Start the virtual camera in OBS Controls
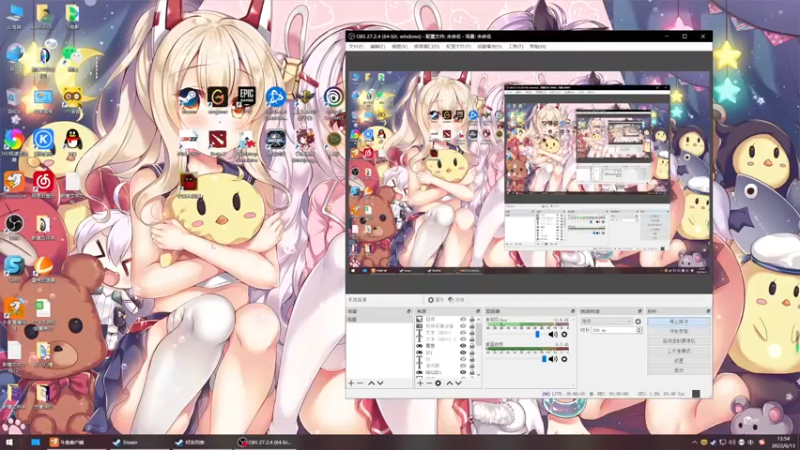This screenshot has height=450, width=800. [x=679, y=341]
